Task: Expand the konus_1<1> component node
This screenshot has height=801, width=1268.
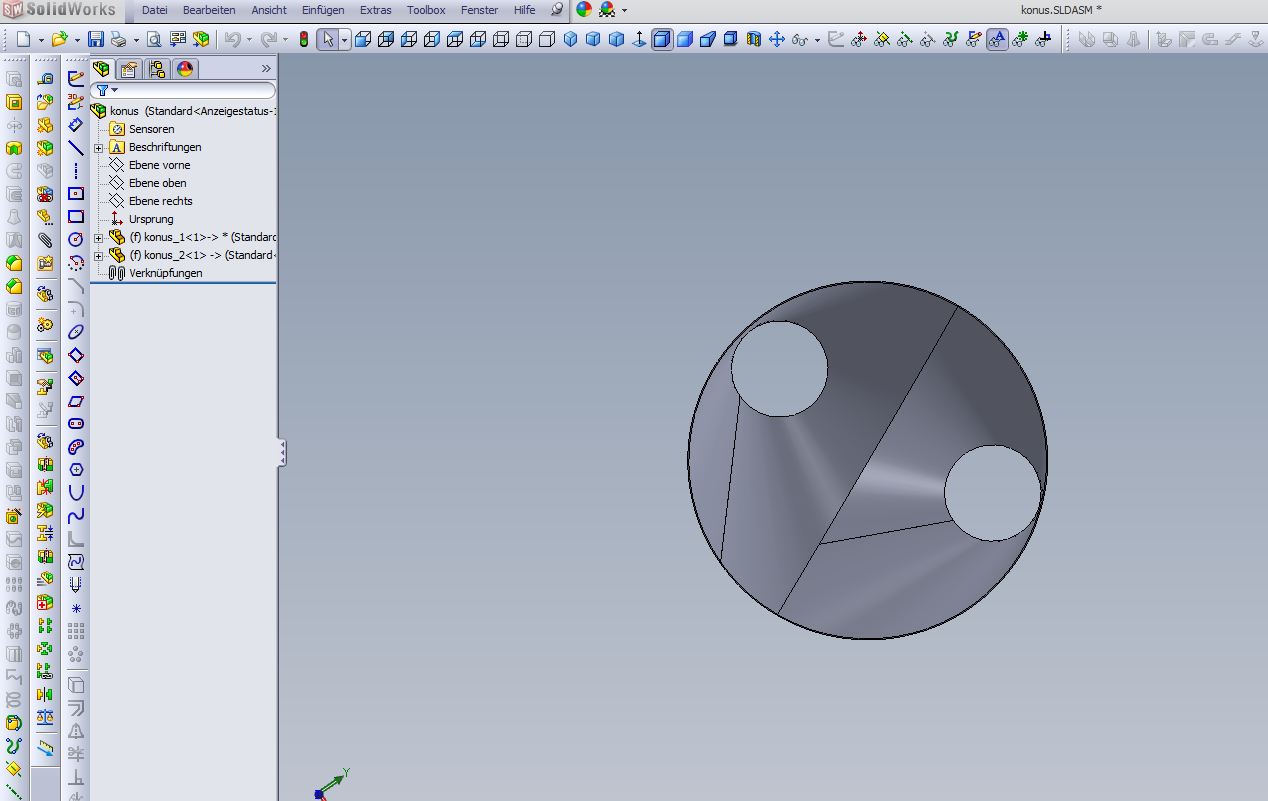Action: point(98,238)
